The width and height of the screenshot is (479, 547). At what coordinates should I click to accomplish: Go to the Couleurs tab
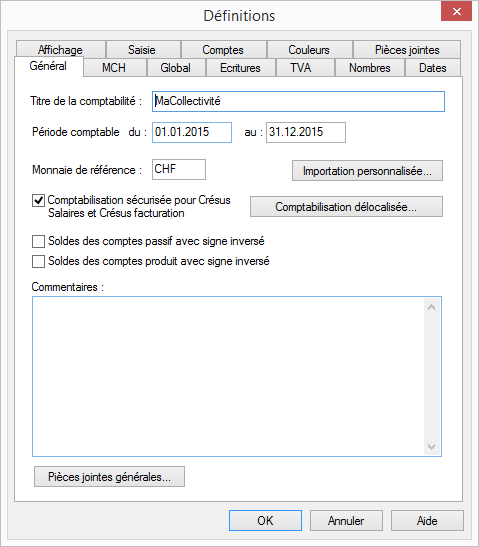click(309, 50)
